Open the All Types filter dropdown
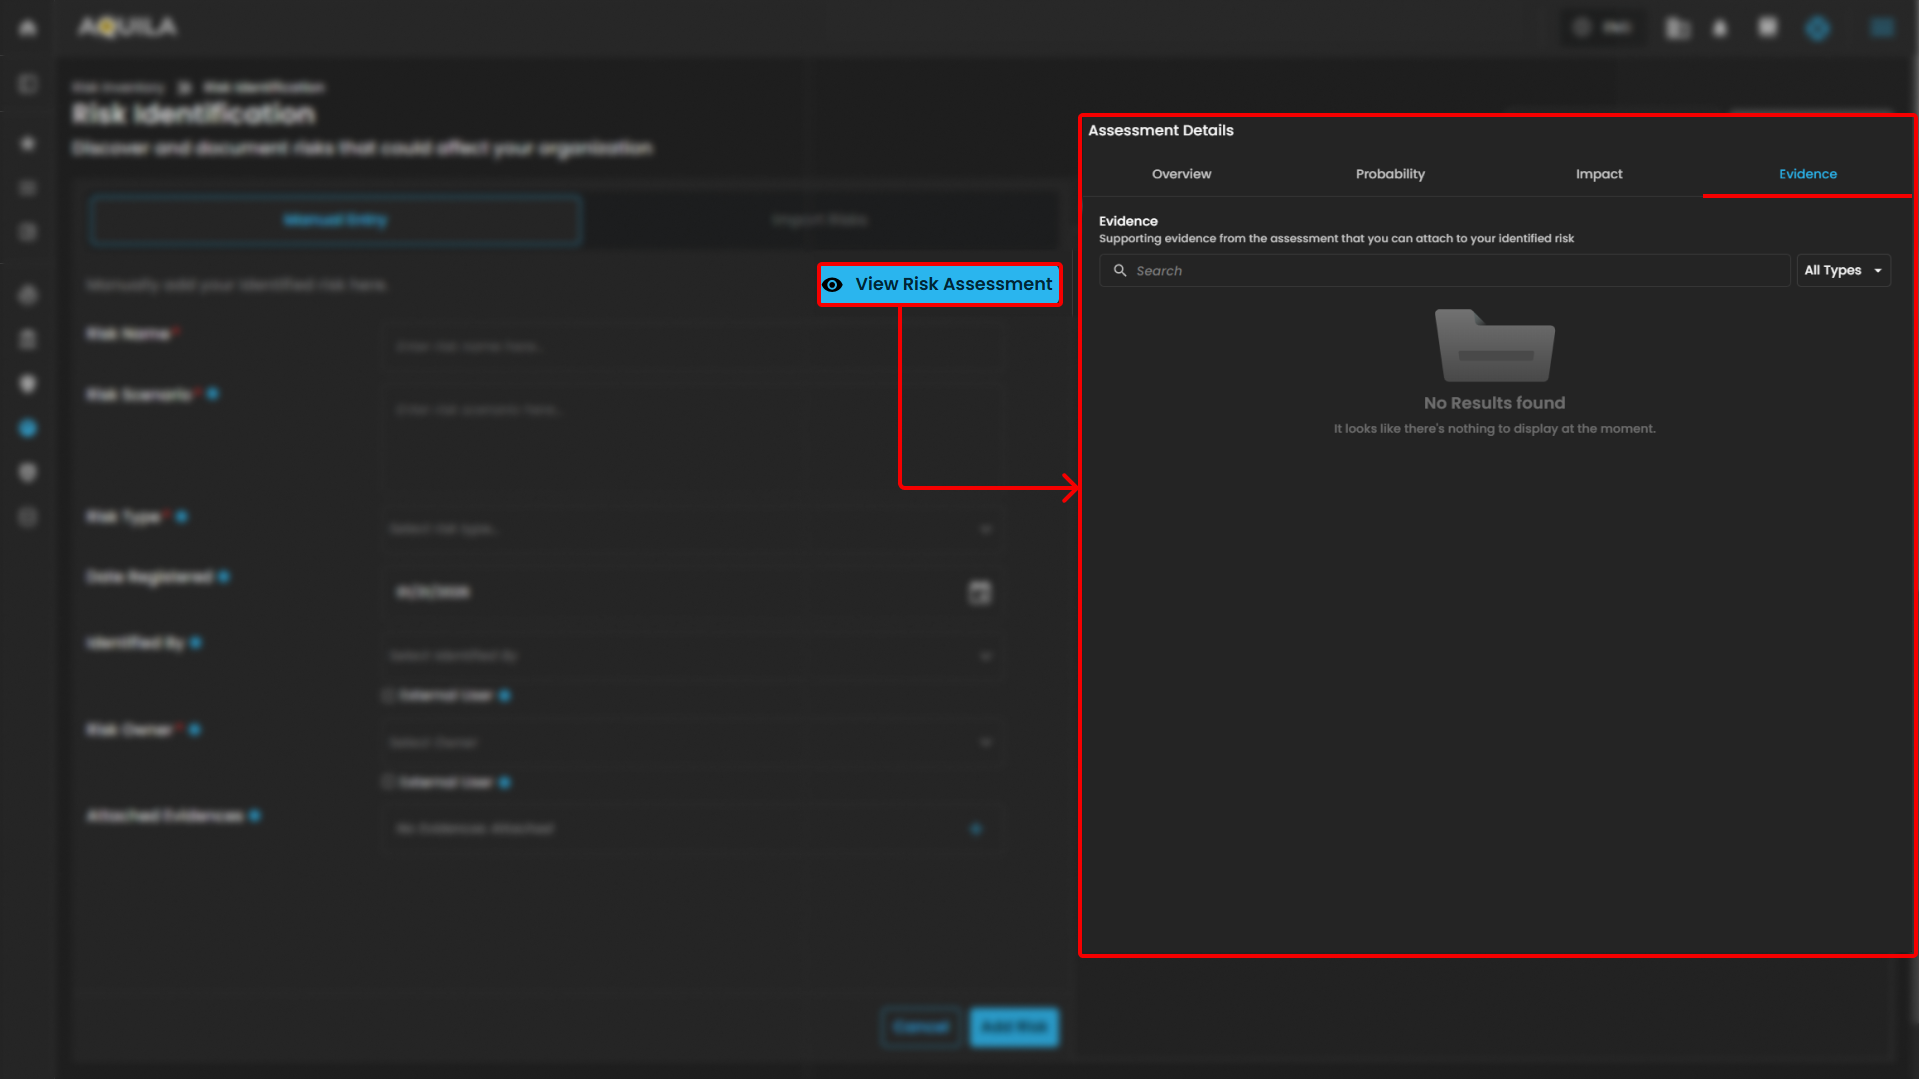The height and width of the screenshot is (1079, 1919). point(1843,271)
